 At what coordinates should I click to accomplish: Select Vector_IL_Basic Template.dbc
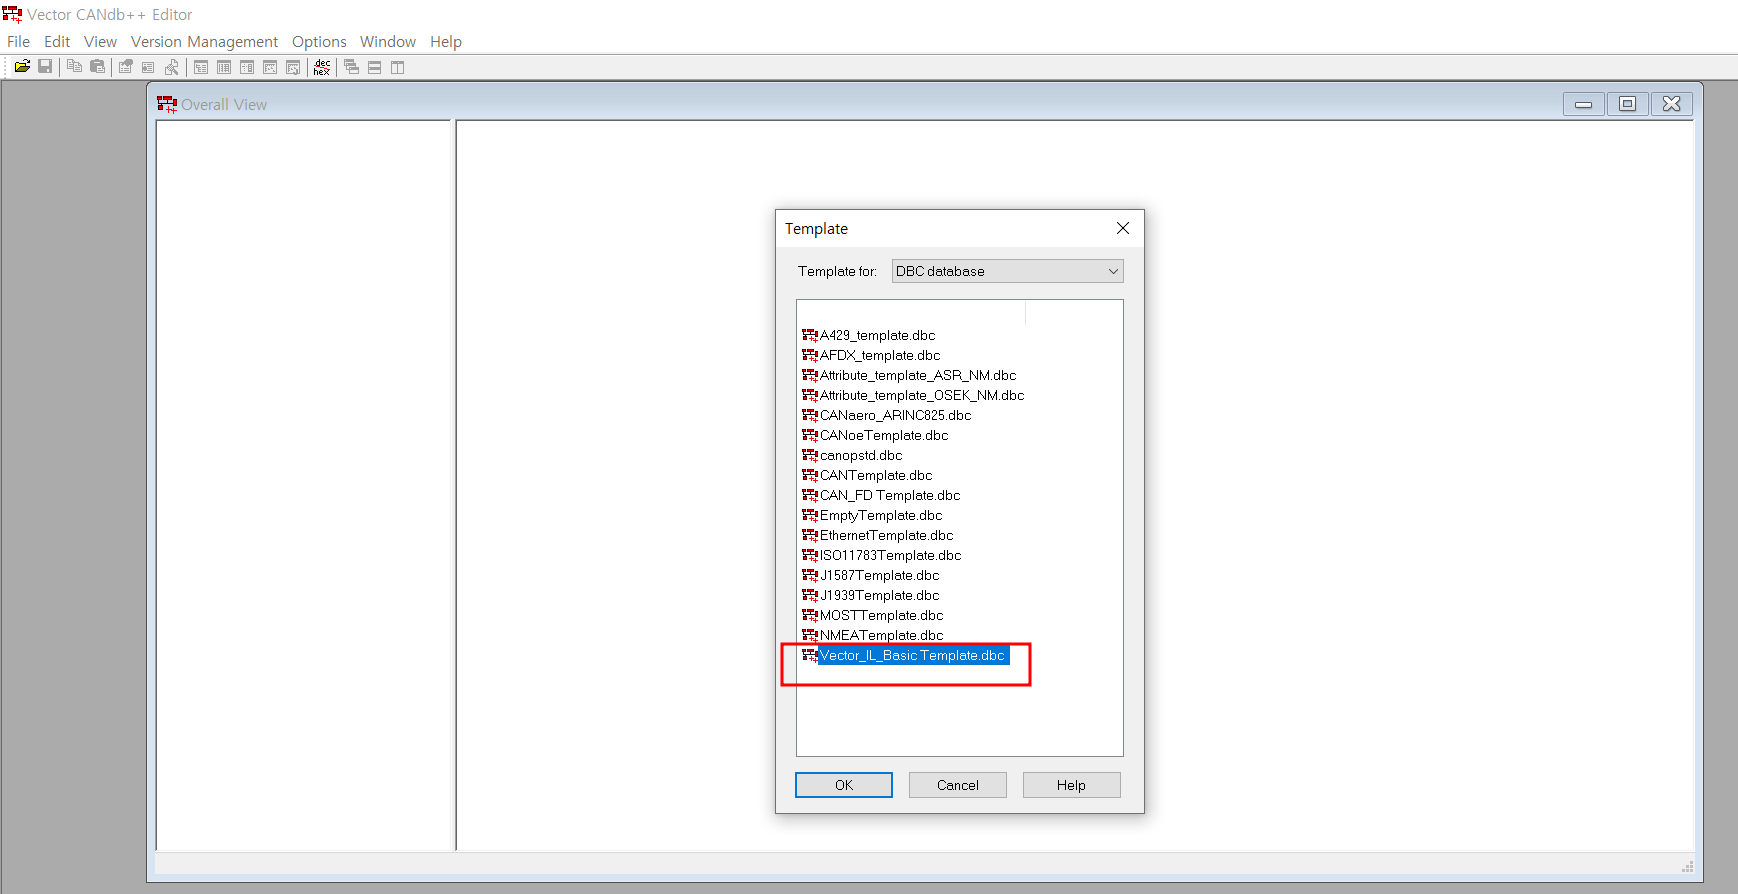click(x=913, y=655)
